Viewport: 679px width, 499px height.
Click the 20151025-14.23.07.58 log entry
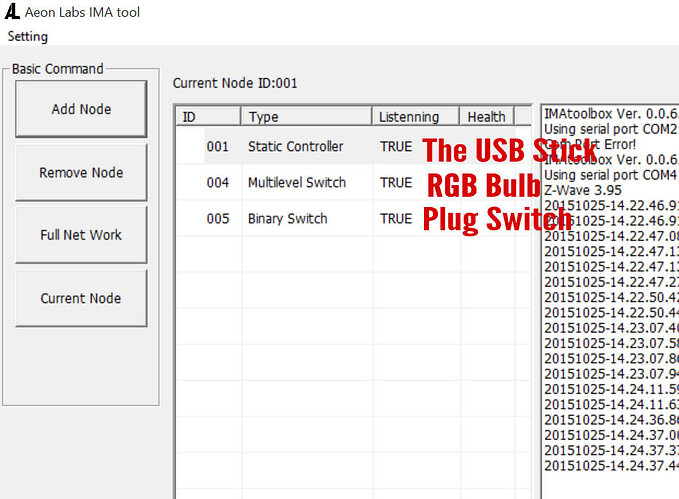pos(611,343)
